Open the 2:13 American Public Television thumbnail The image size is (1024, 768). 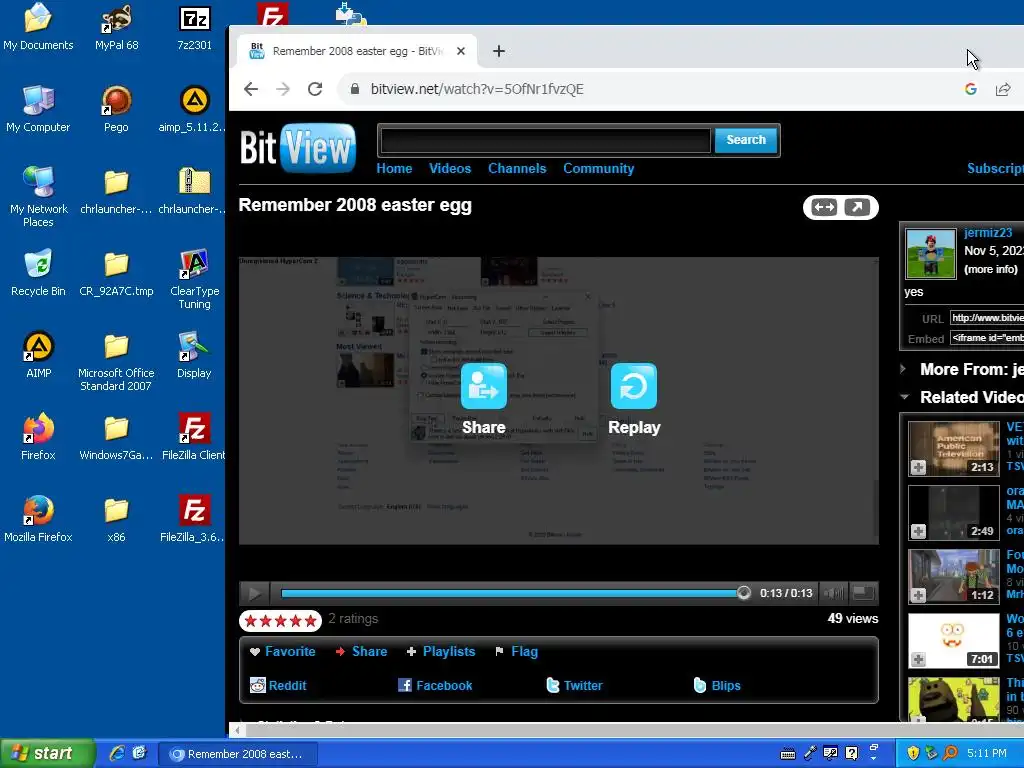[x=953, y=448]
